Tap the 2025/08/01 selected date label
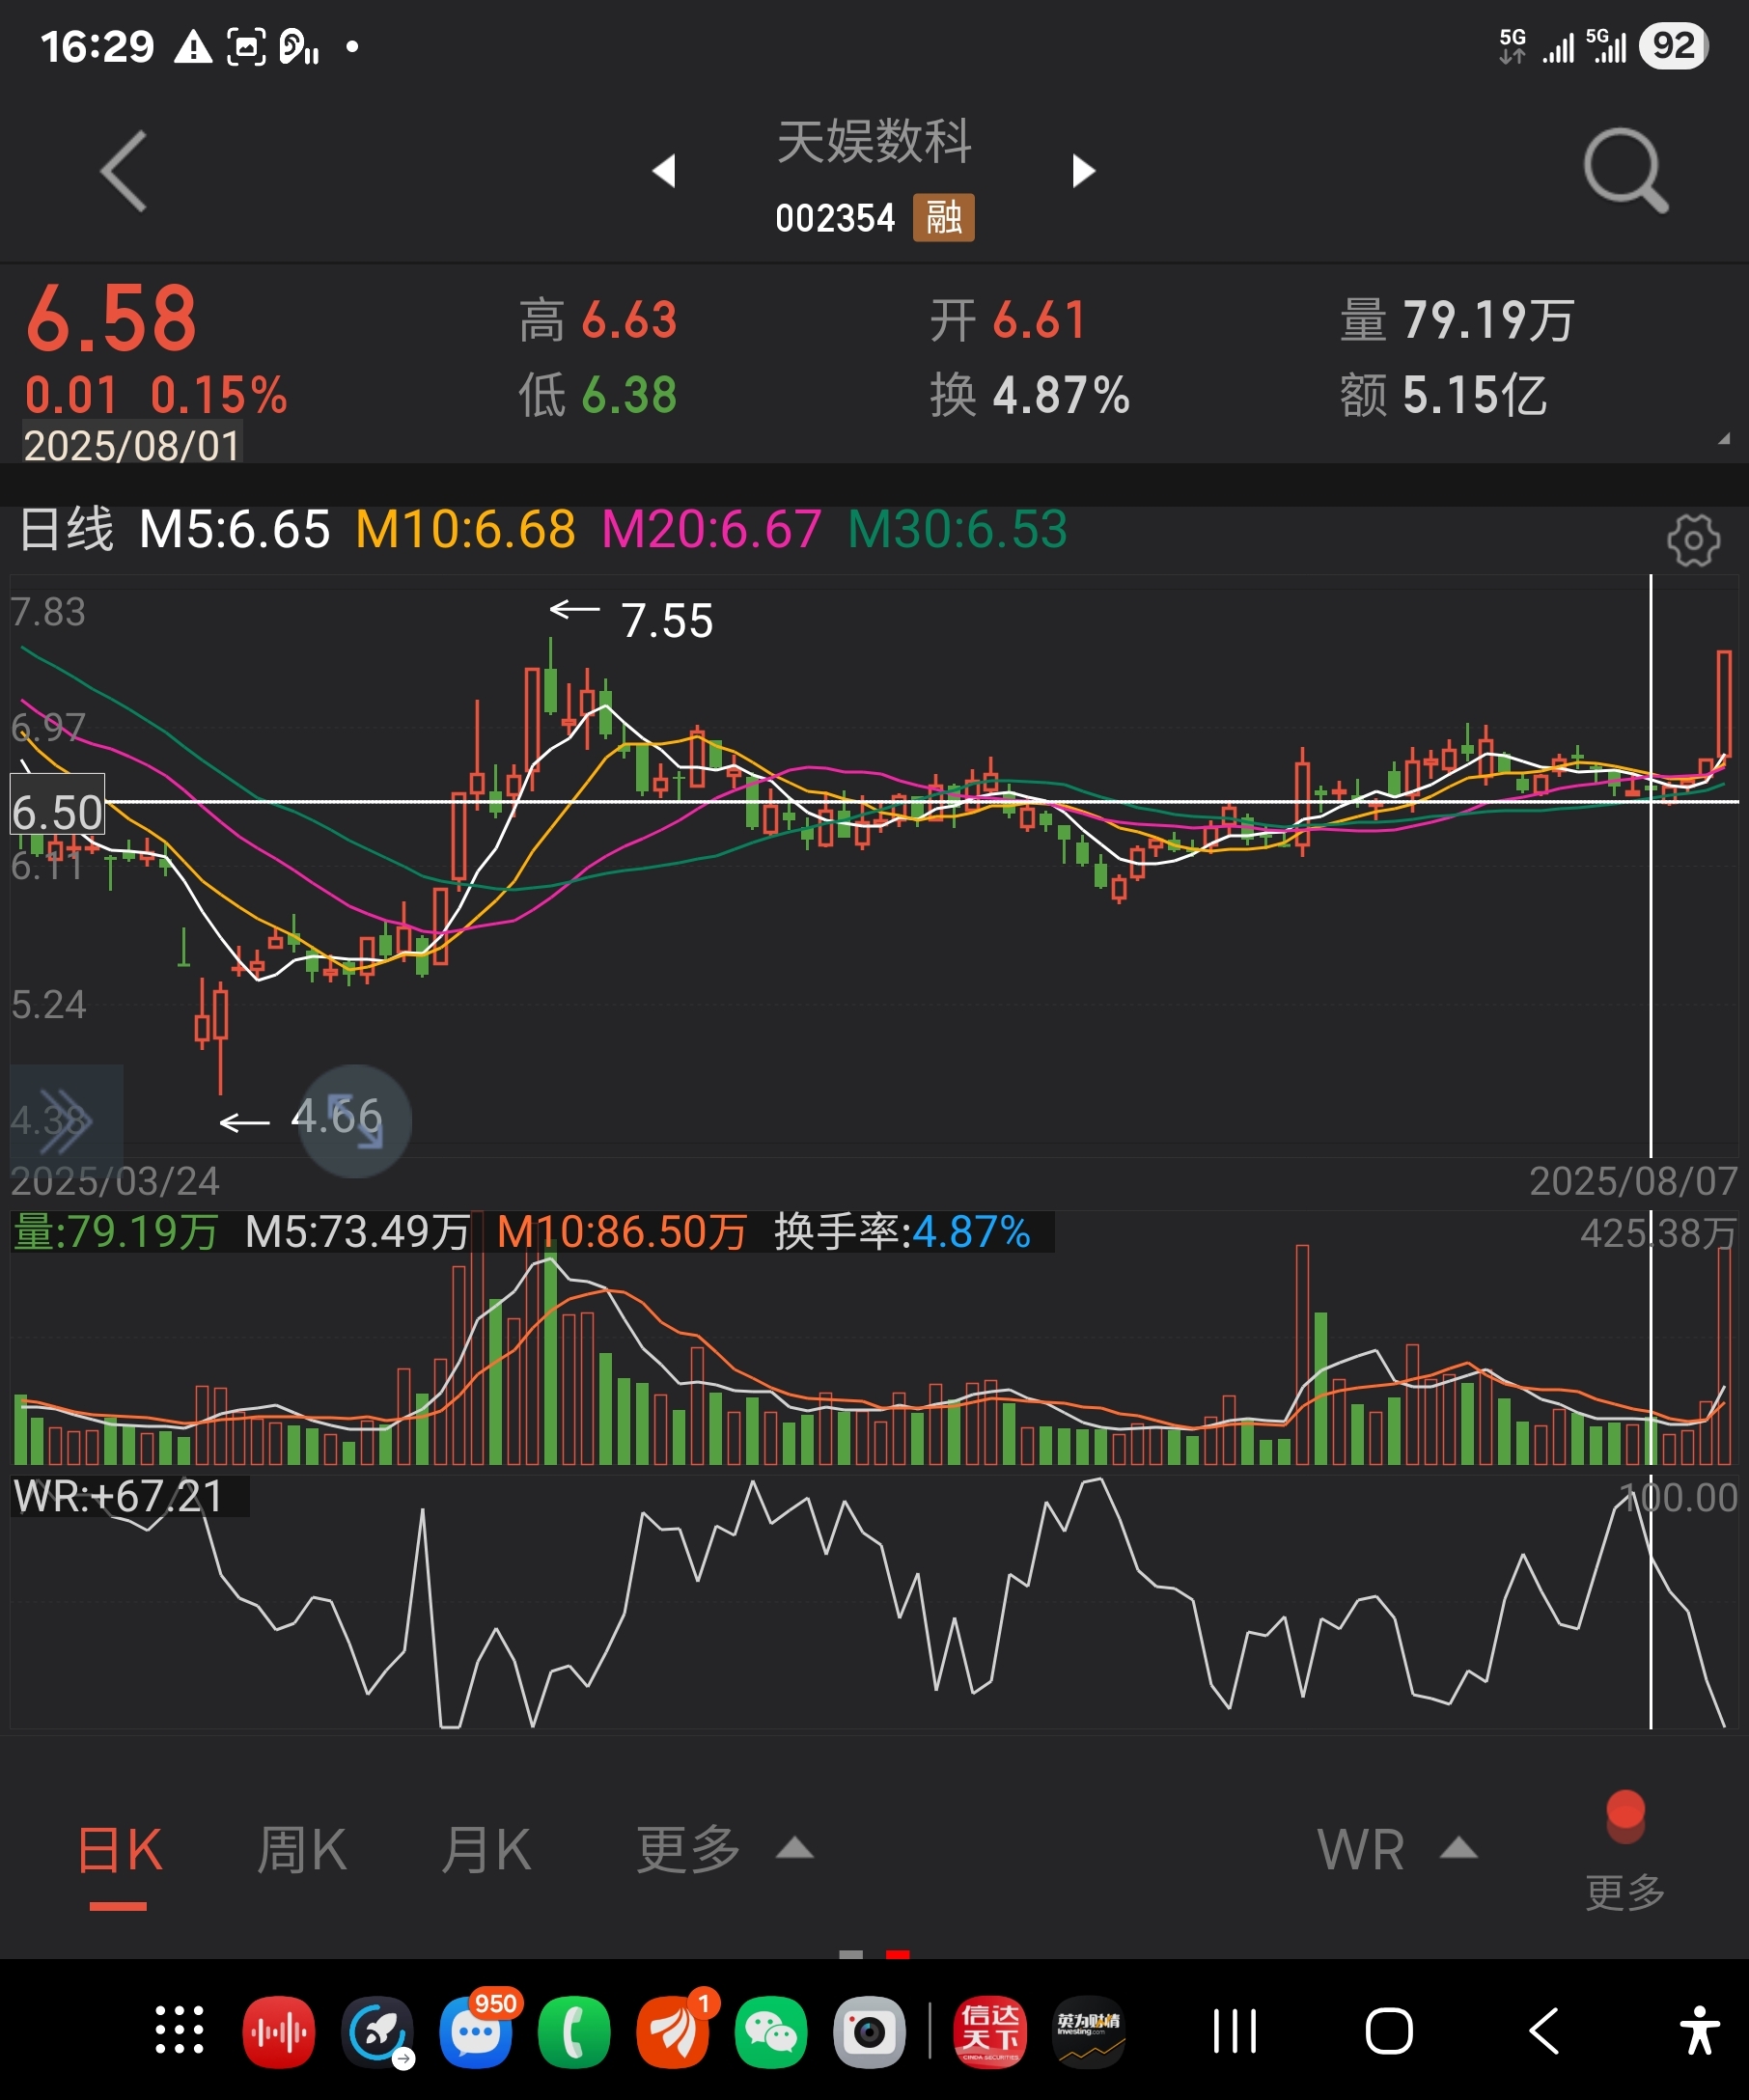The image size is (1749, 2100). coord(132,445)
